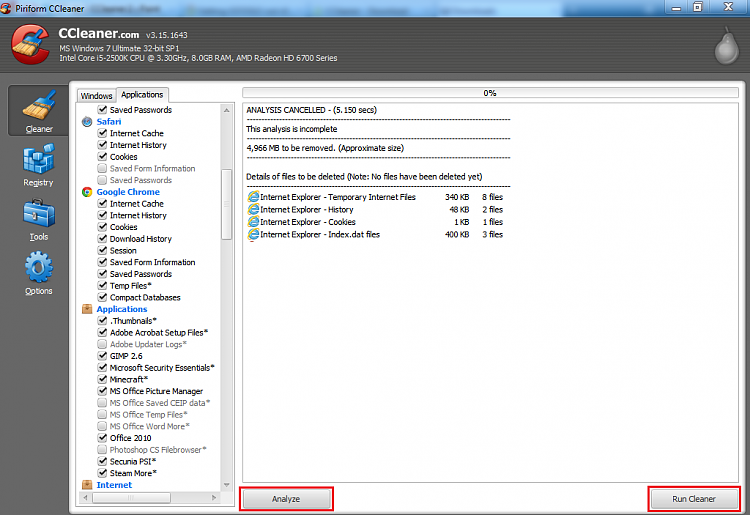Uncheck Minecraft* cleaning option
Viewport: 750px width, 515px height.
click(102, 379)
